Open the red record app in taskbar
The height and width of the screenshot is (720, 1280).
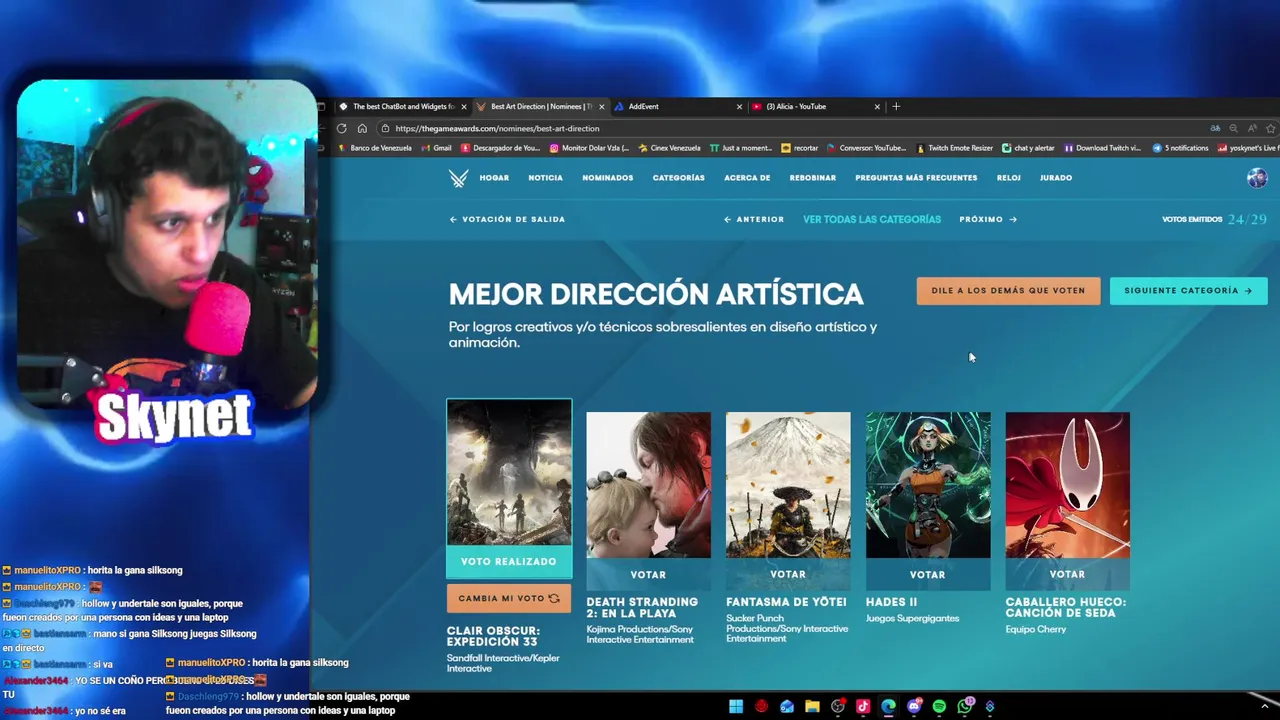762,707
